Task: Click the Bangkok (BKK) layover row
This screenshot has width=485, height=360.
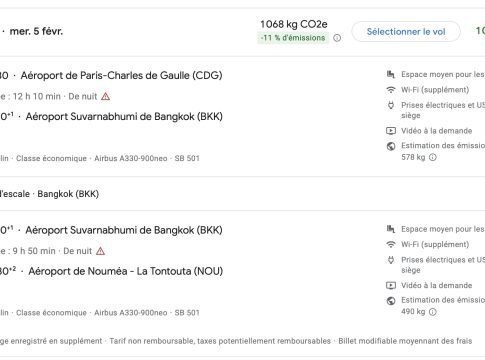Action: tap(242, 194)
